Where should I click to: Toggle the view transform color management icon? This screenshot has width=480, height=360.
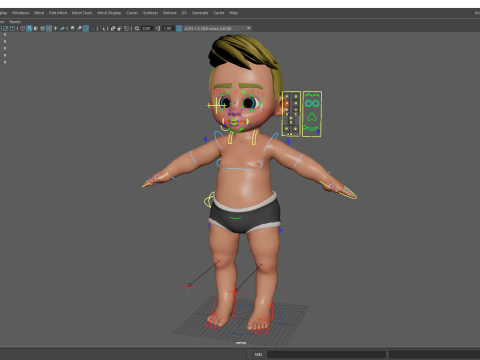click(179, 28)
